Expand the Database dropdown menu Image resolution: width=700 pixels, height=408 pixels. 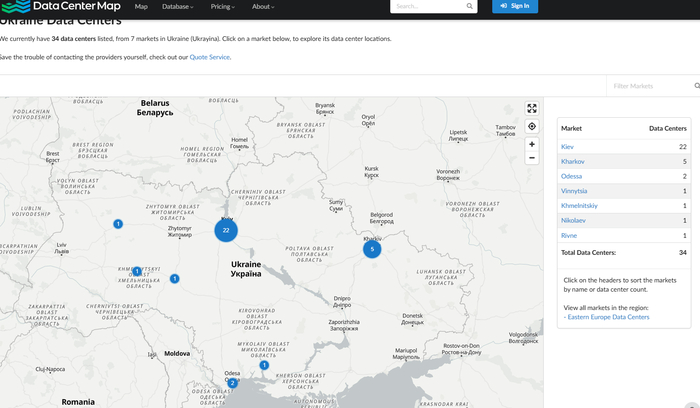click(178, 6)
